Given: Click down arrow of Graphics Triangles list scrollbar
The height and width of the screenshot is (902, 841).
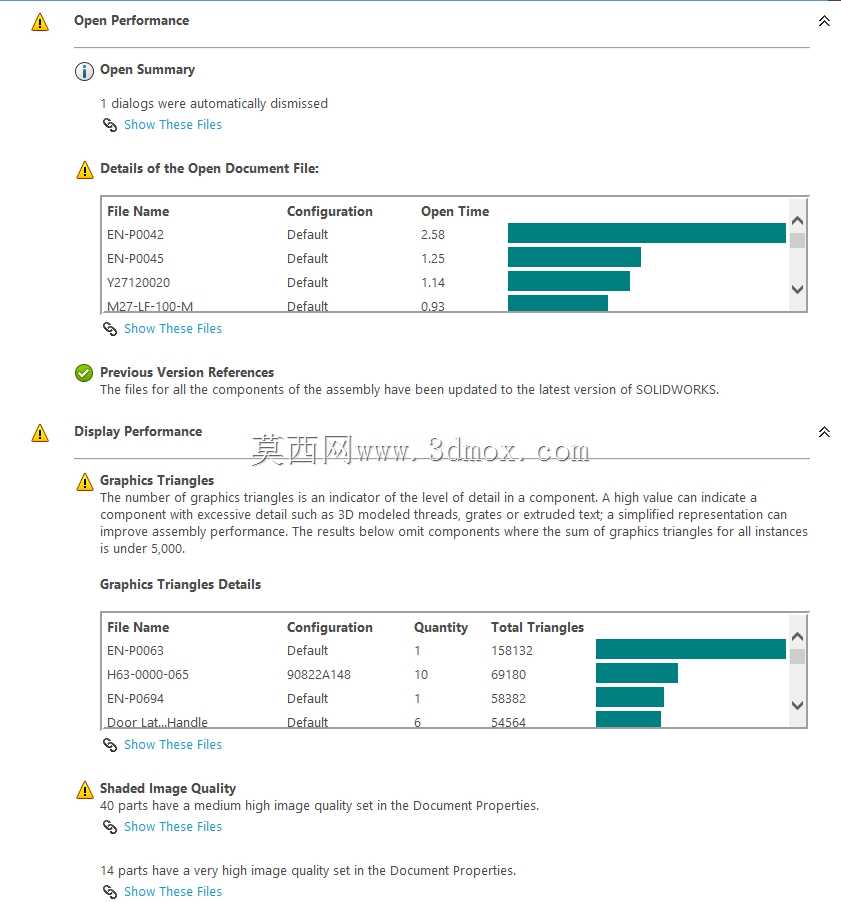Looking at the screenshot, I should point(797,705).
